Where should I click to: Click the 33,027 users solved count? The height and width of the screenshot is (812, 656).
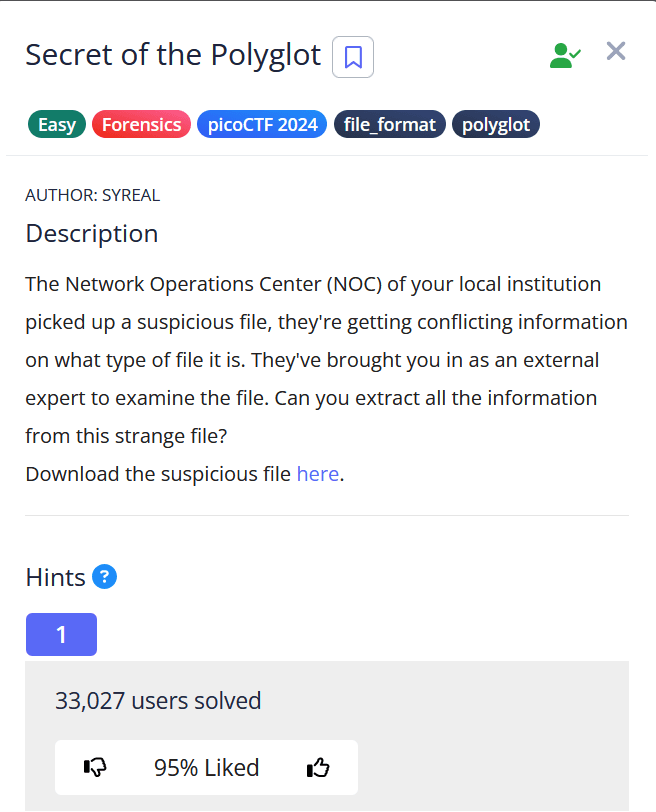[x=158, y=701]
